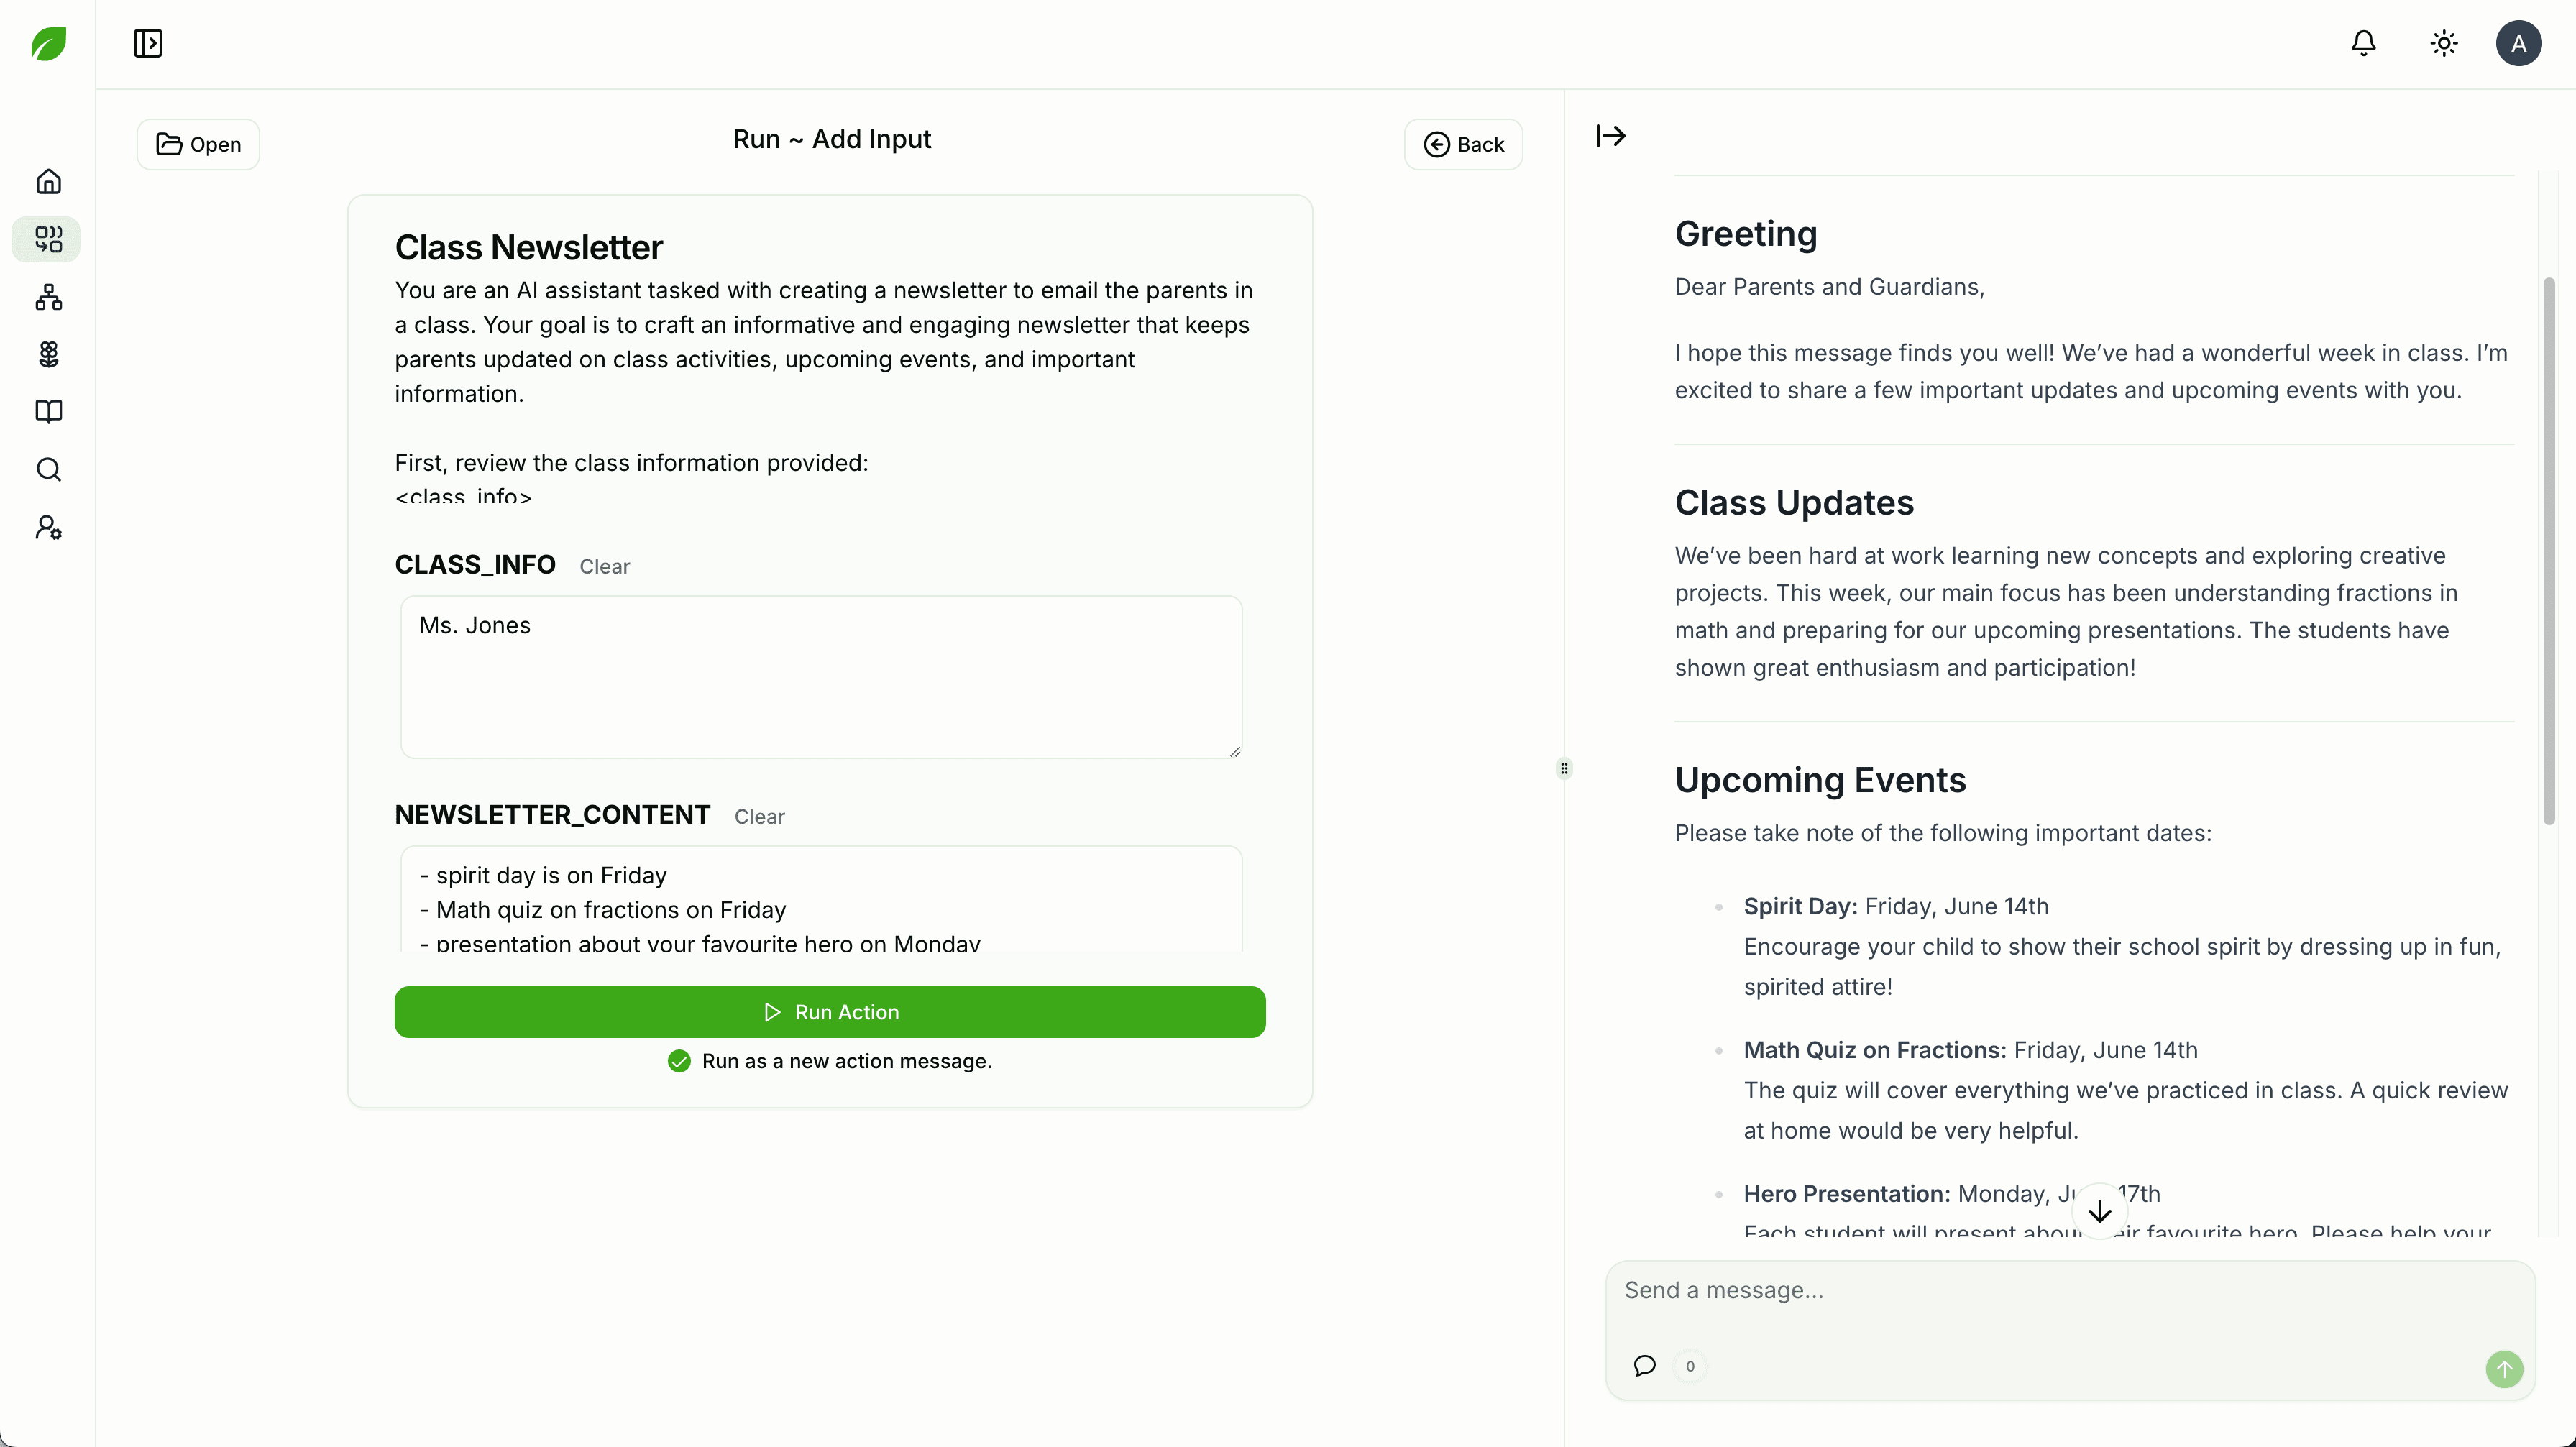Open the Home page from the sidebar
The height and width of the screenshot is (1447, 2576).
47,181
